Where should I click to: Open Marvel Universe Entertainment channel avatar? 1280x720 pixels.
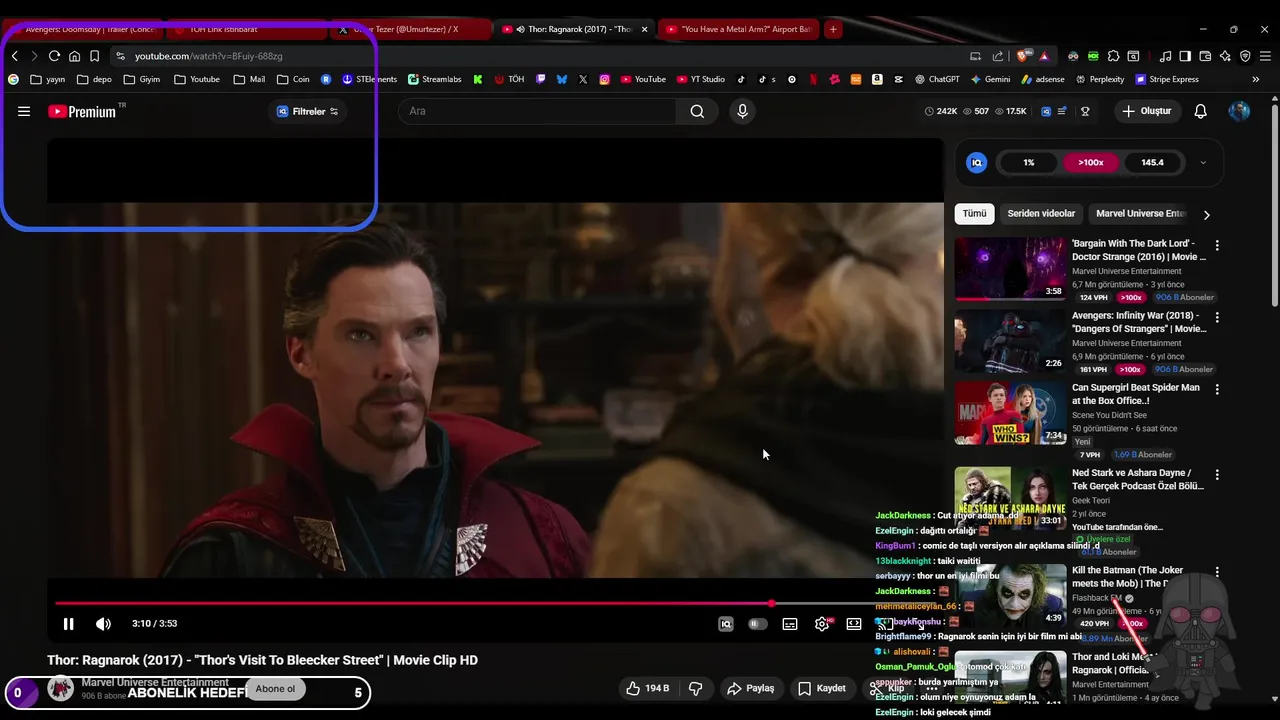(61, 688)
